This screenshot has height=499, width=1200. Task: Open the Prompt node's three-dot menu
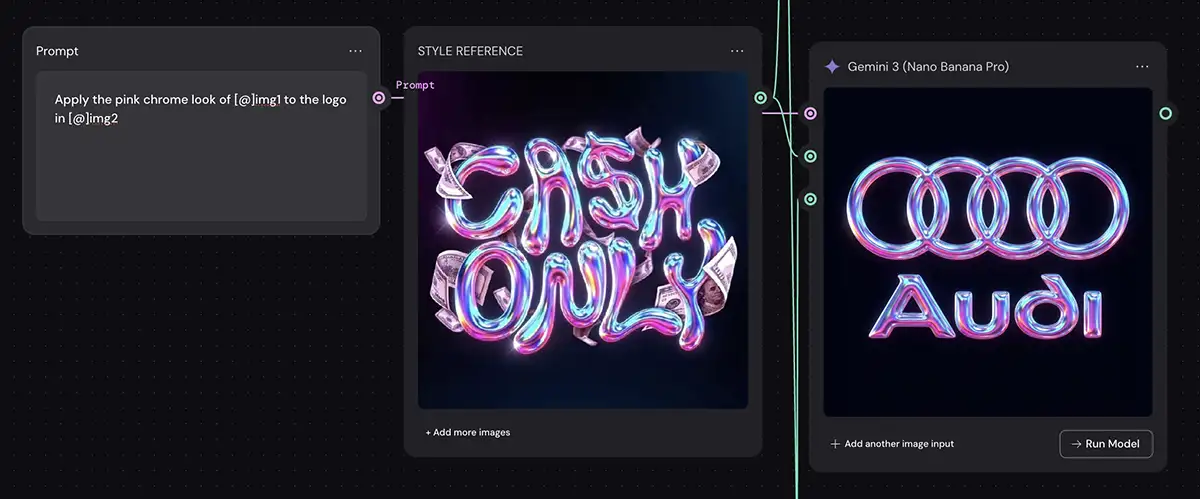356,51
